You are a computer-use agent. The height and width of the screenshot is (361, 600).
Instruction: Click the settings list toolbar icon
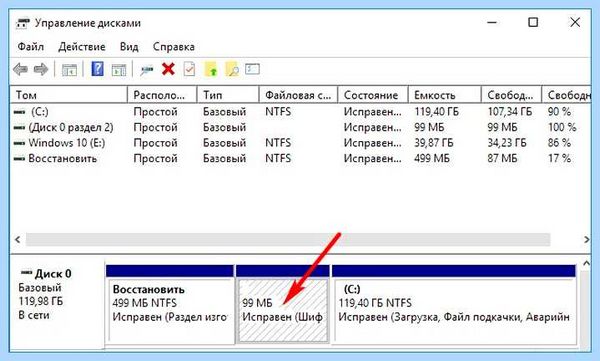pyautogui.click(x=253, y=69)
